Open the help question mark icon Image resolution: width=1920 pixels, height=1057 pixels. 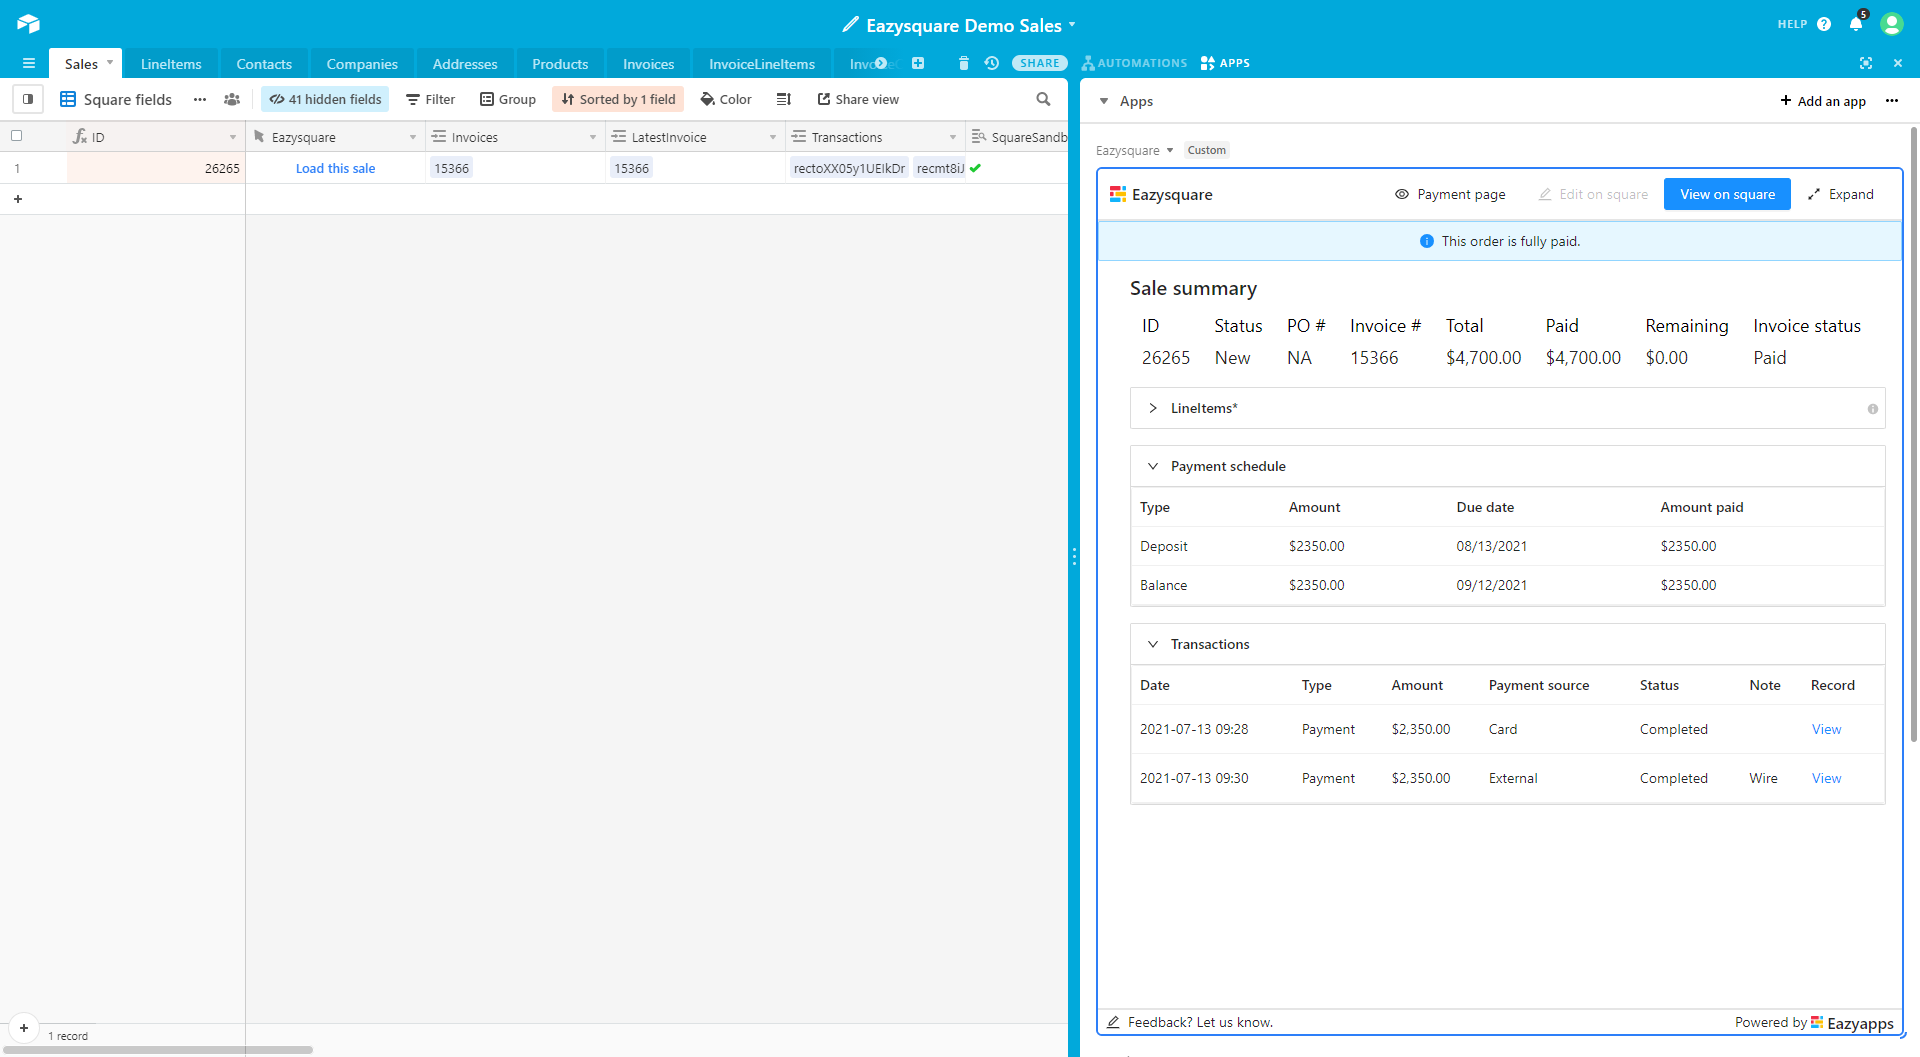click(1824, 24)
